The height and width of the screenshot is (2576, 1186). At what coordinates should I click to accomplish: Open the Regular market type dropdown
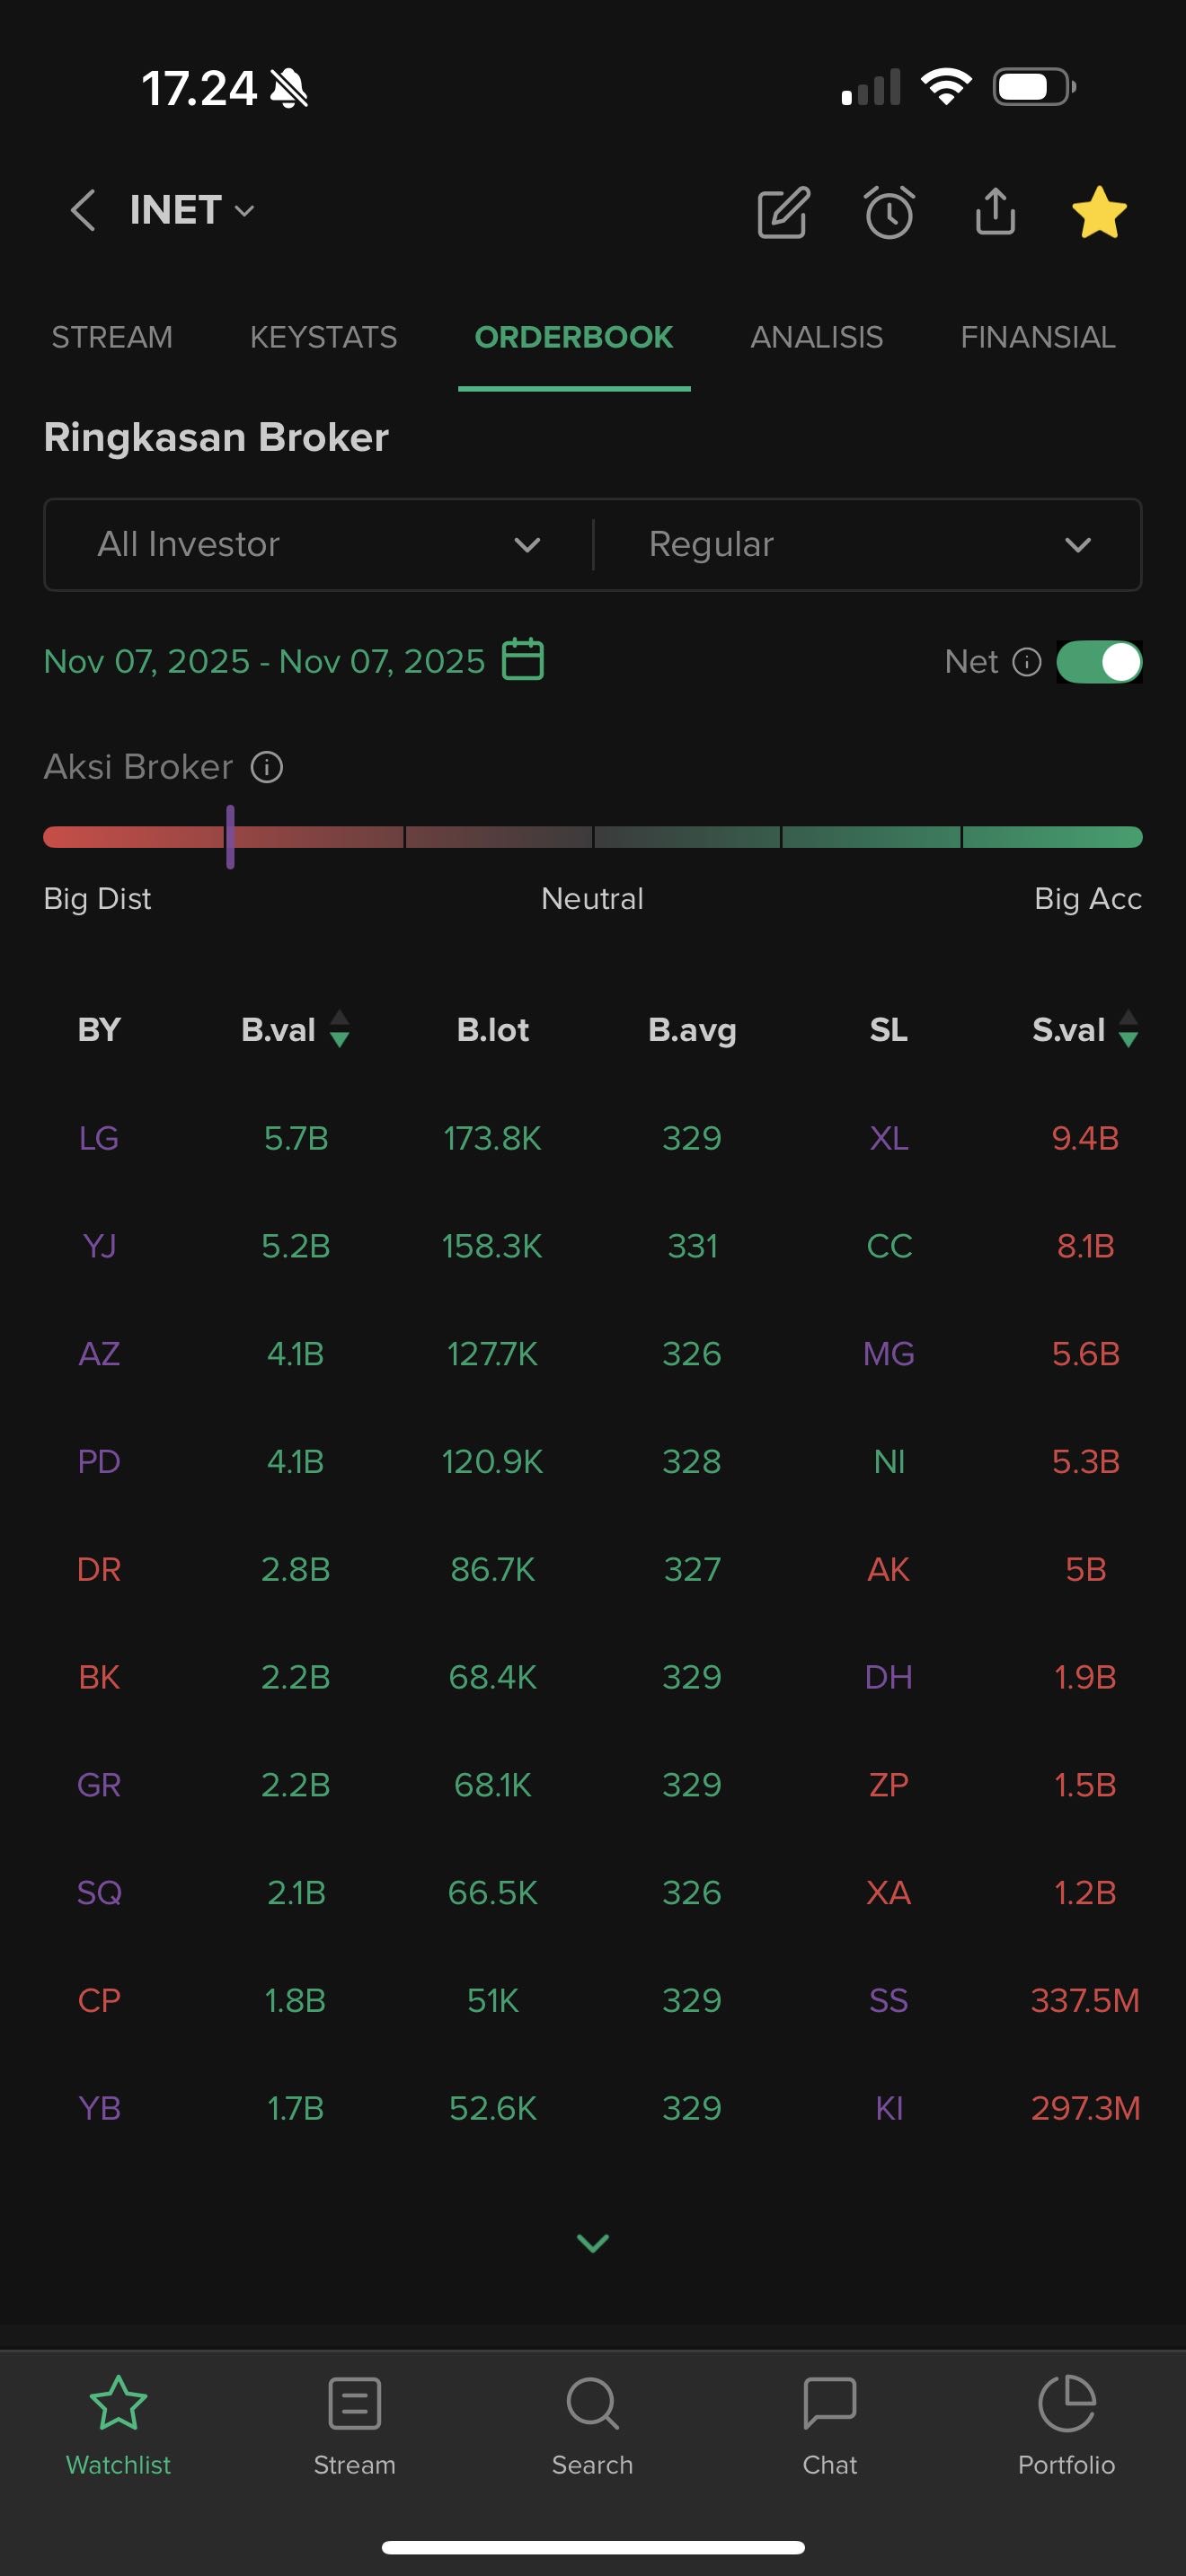click(x=867, y=545)
